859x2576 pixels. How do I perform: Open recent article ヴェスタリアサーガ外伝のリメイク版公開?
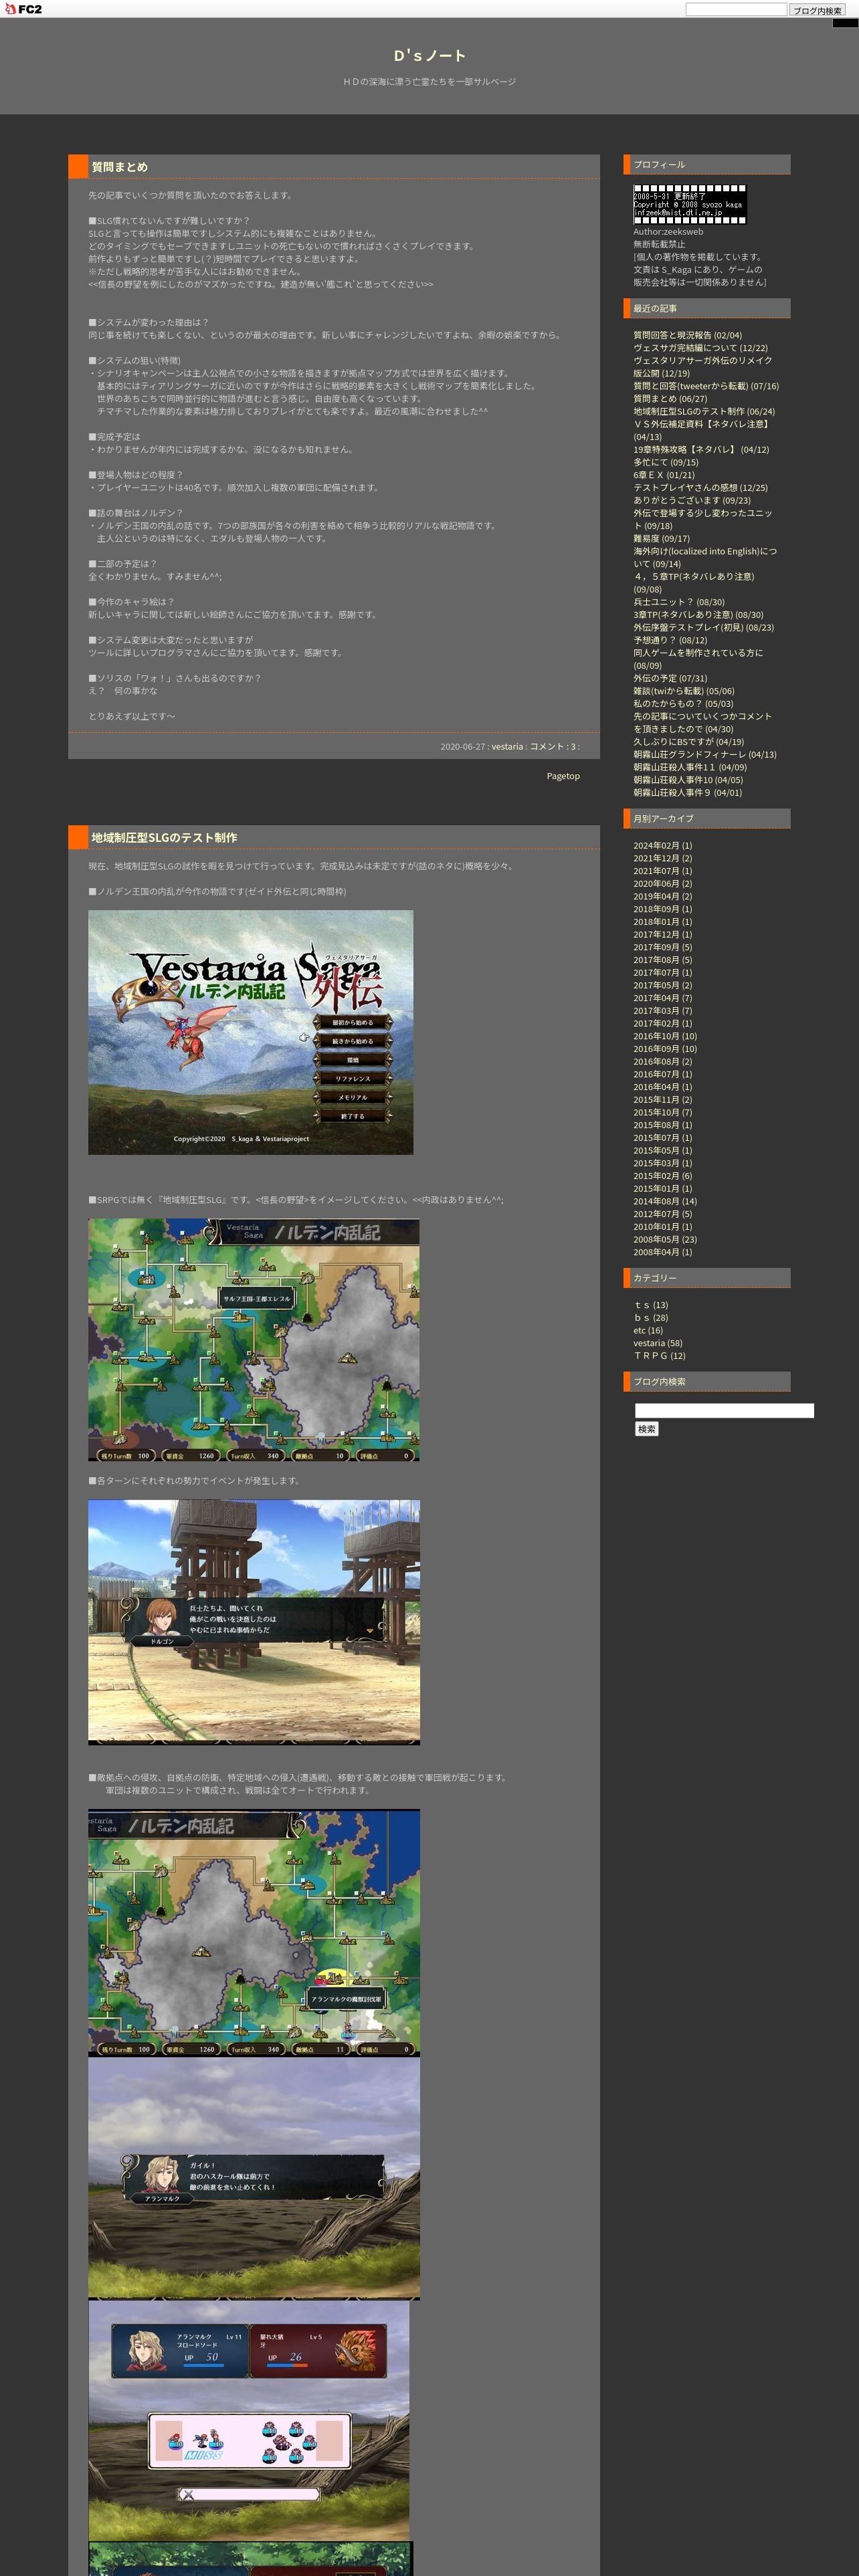pyautogui.click(x=702, y=367)
